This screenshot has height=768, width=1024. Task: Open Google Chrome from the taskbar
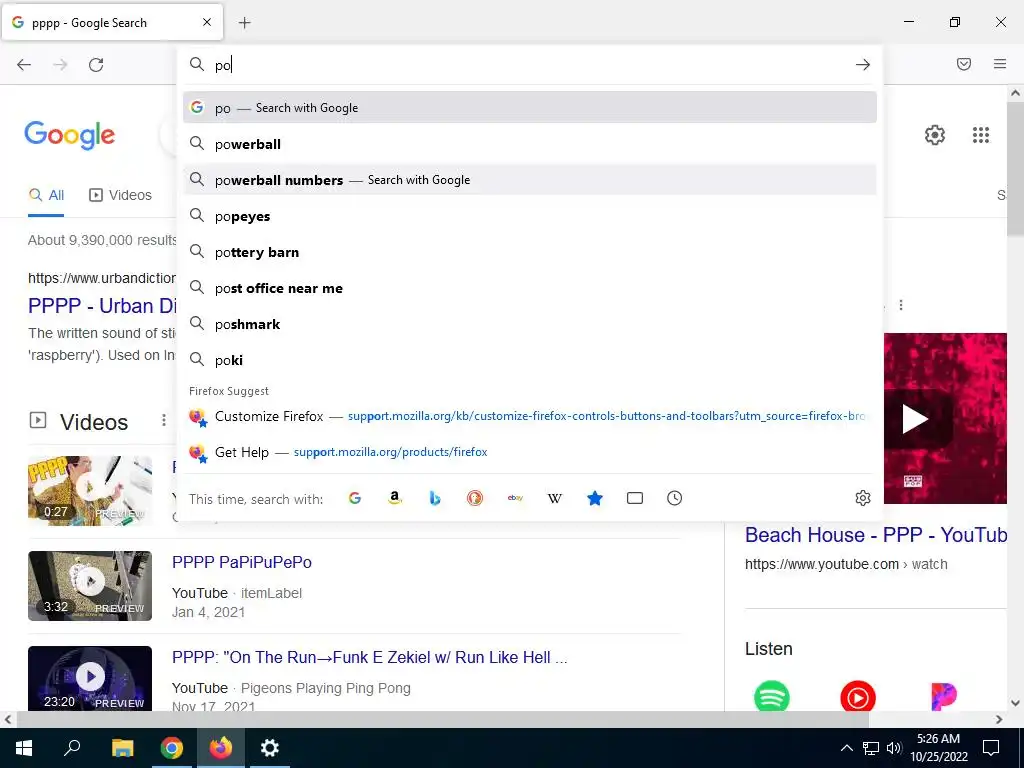point(172,748)
